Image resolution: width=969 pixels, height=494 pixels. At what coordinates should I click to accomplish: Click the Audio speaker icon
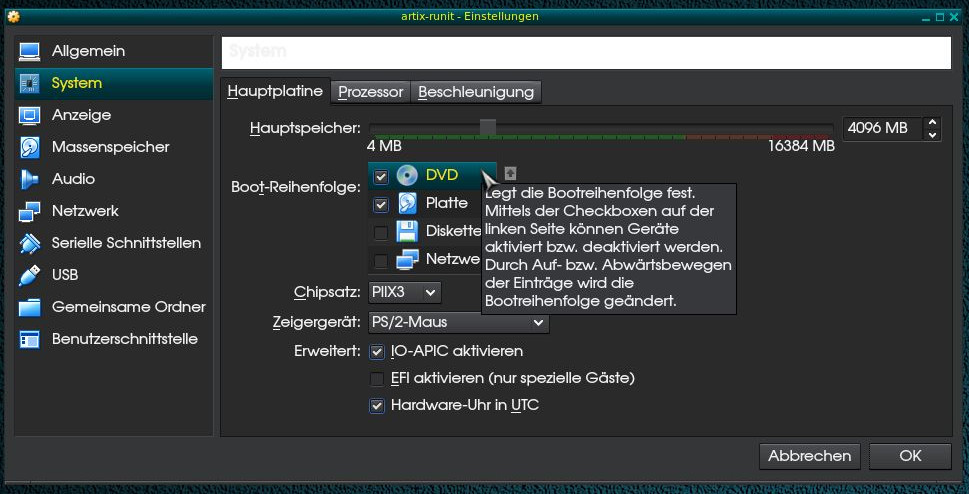point(29,179)
